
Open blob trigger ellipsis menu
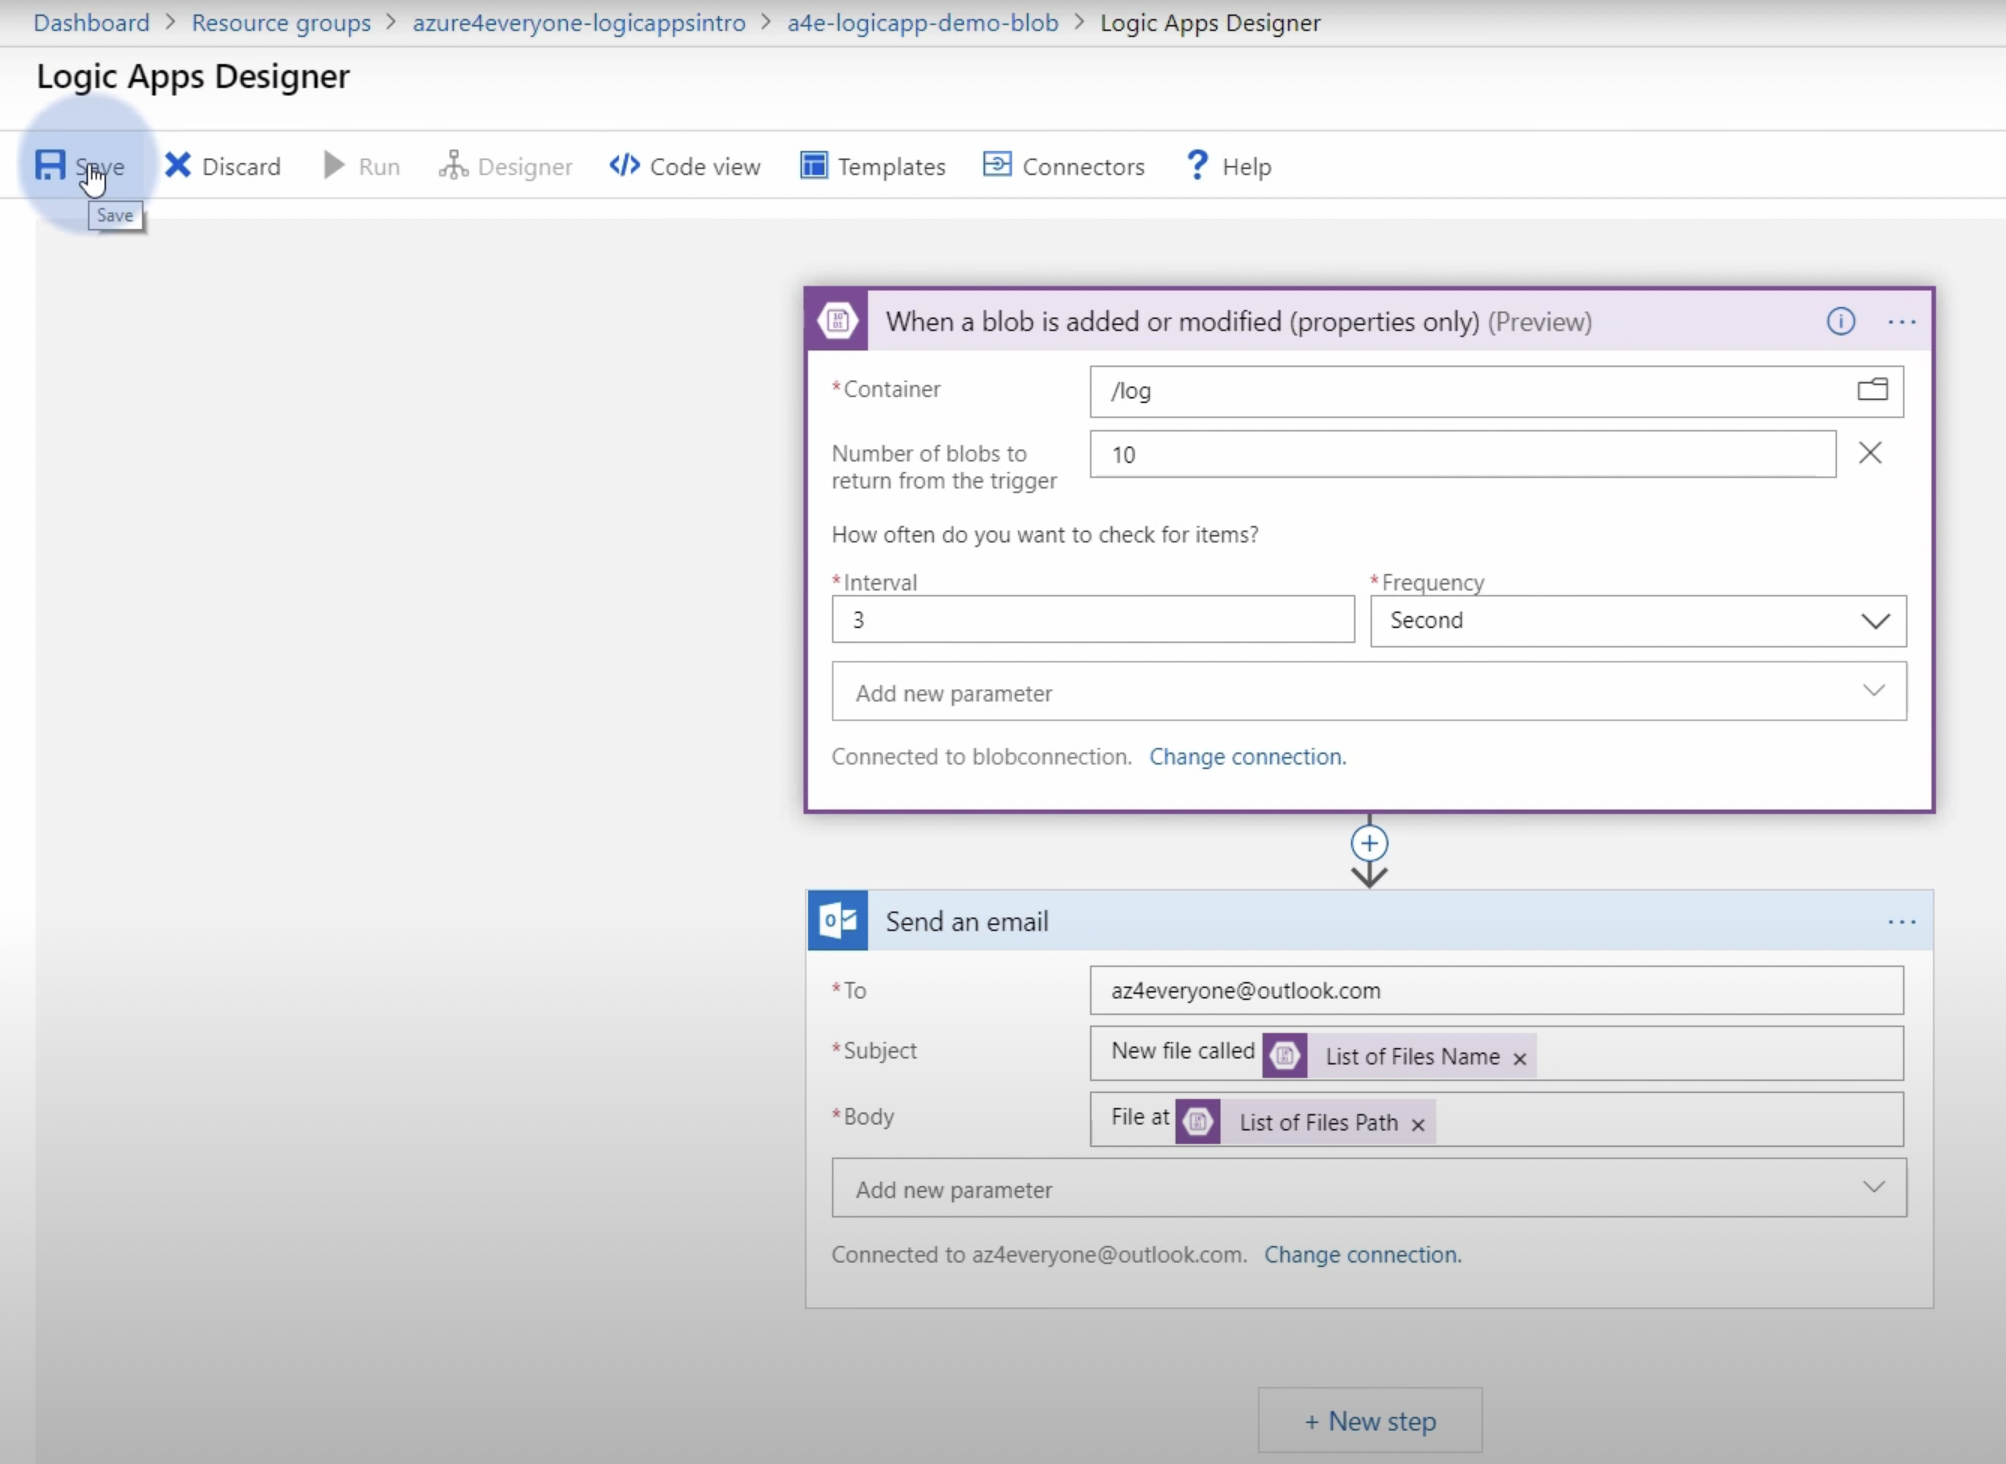[x=1901, y=322]
